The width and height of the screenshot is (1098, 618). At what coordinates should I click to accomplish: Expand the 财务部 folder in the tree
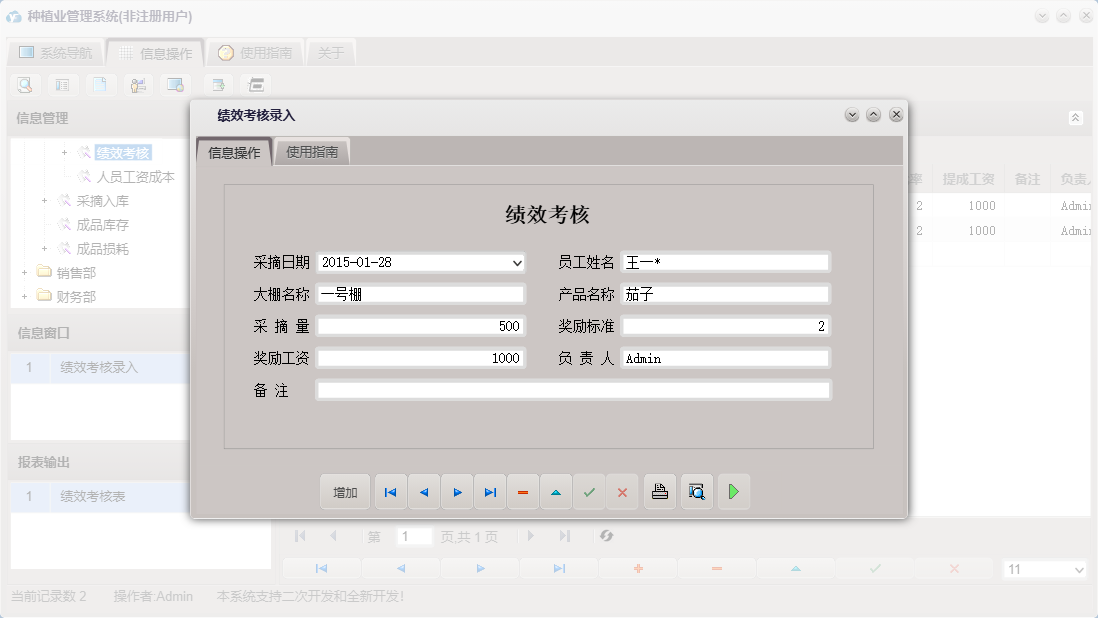click(x=25, y=296)
